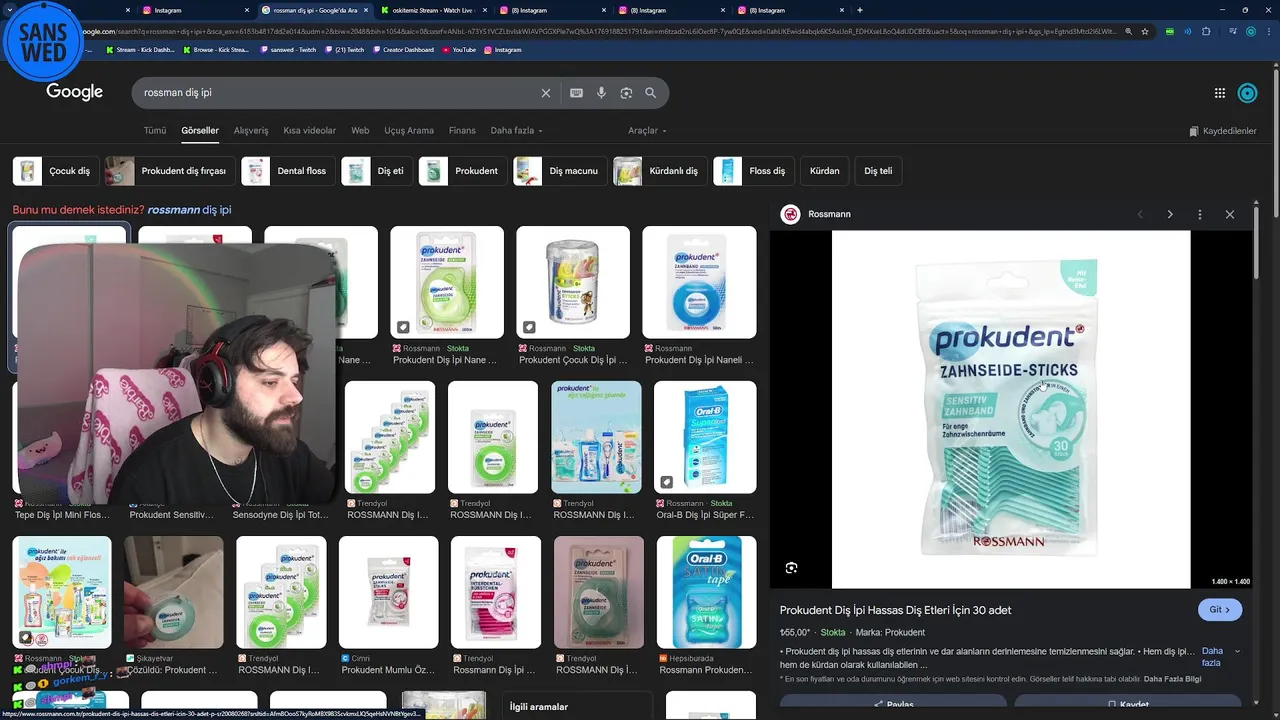Search inside image with the Lens icon on preview
This screenshot has width=1280, height=720.
[x=791, y=568]
